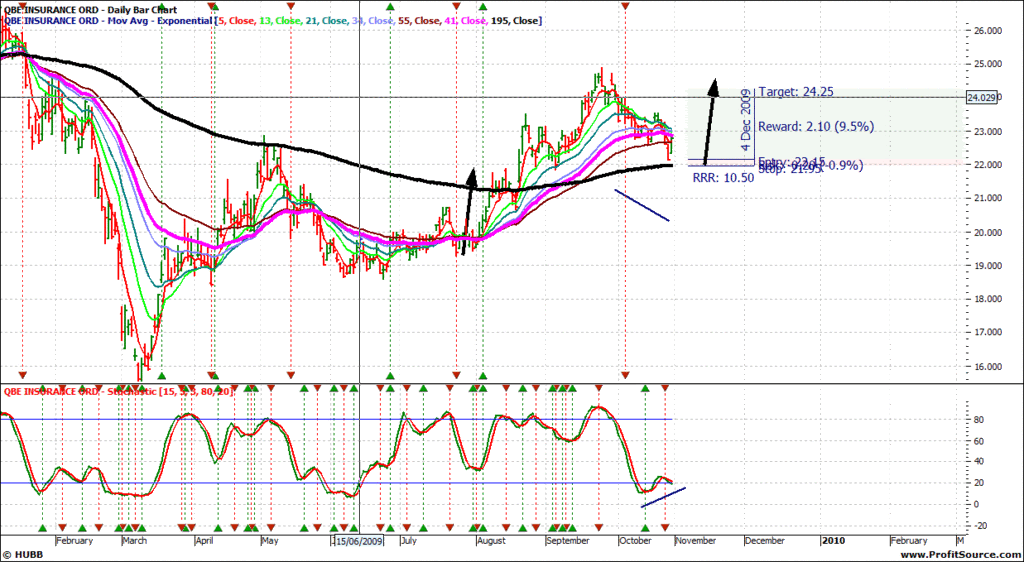Click the -20 level on the stochastic scale

[x=979, y=525]
